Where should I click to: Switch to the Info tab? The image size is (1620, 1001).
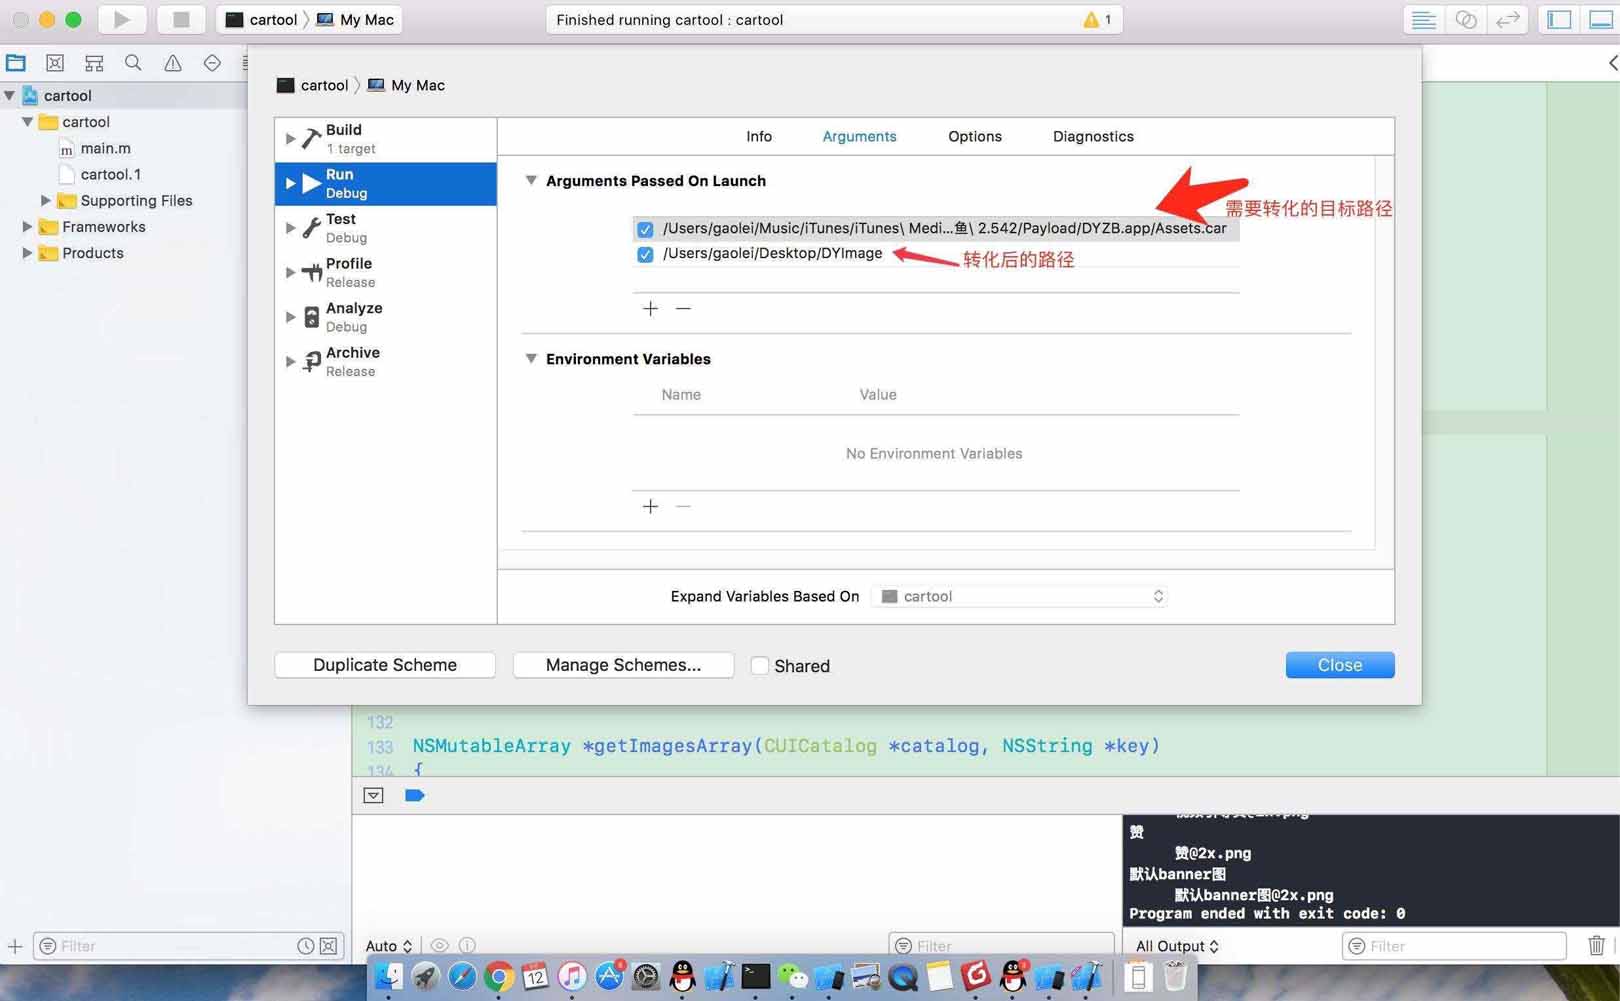pos(759,137)
